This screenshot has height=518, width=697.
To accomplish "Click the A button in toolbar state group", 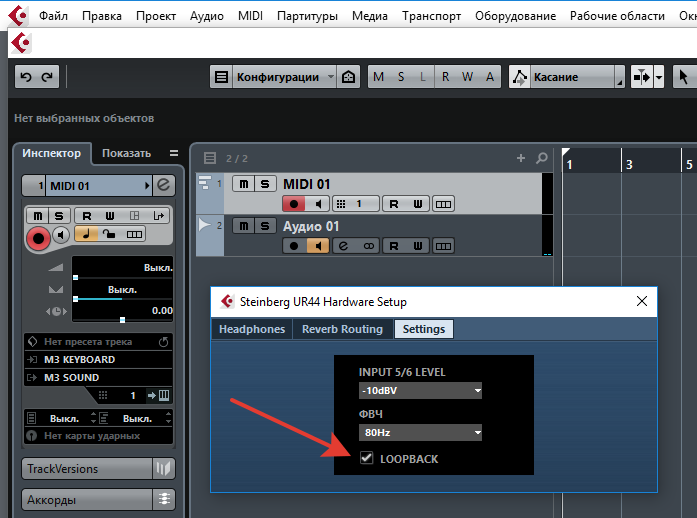I will (x=490, y=77).
